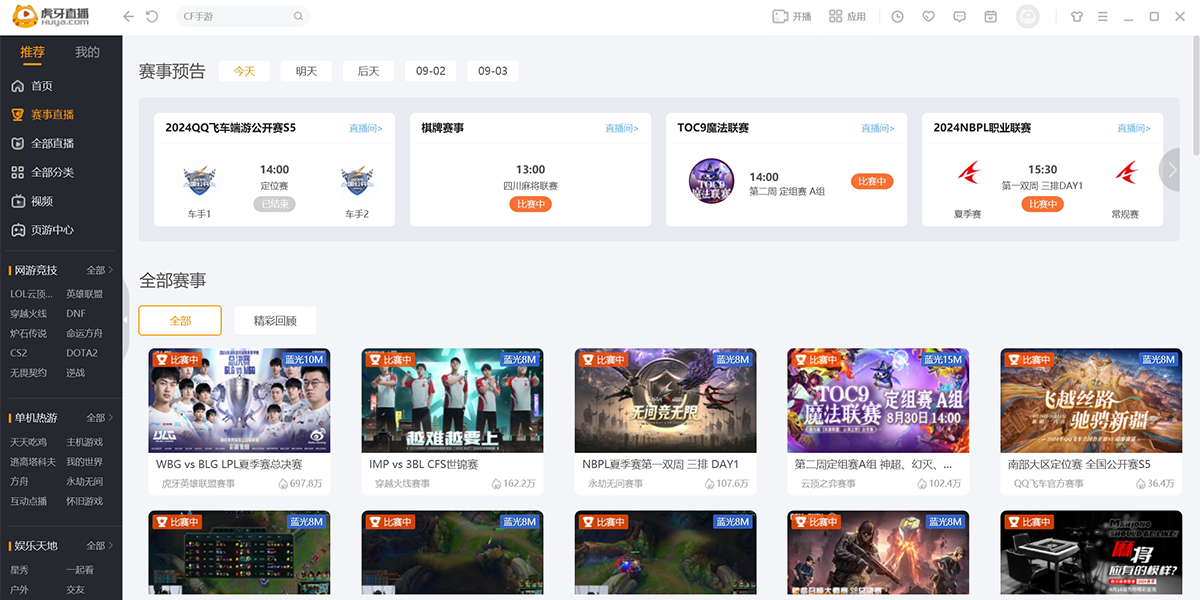Click 比赛中 button in TOC9 card
Screen dimensions: 1200x600
pyautogui.click(x=872, y=181)
